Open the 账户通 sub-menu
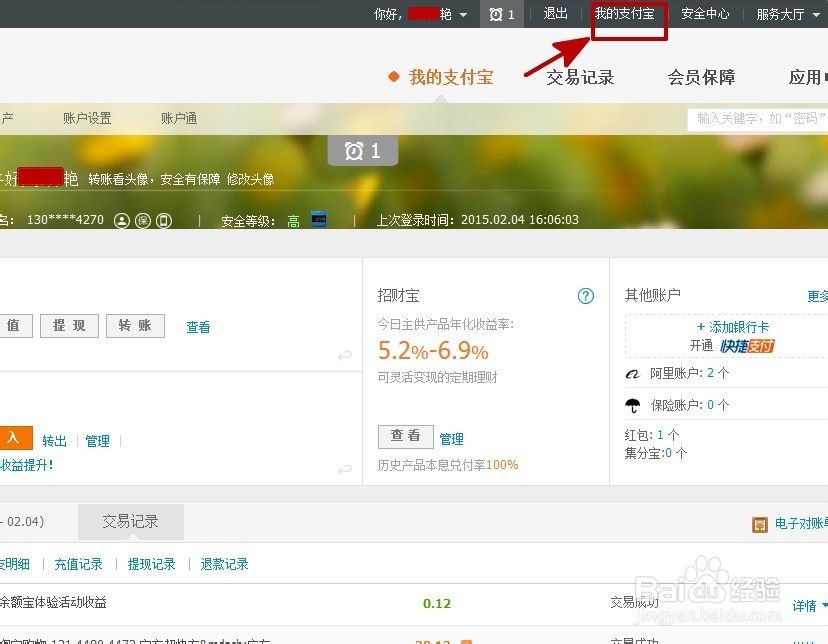The height and width of the screenshot is (644, 828). 179,118
